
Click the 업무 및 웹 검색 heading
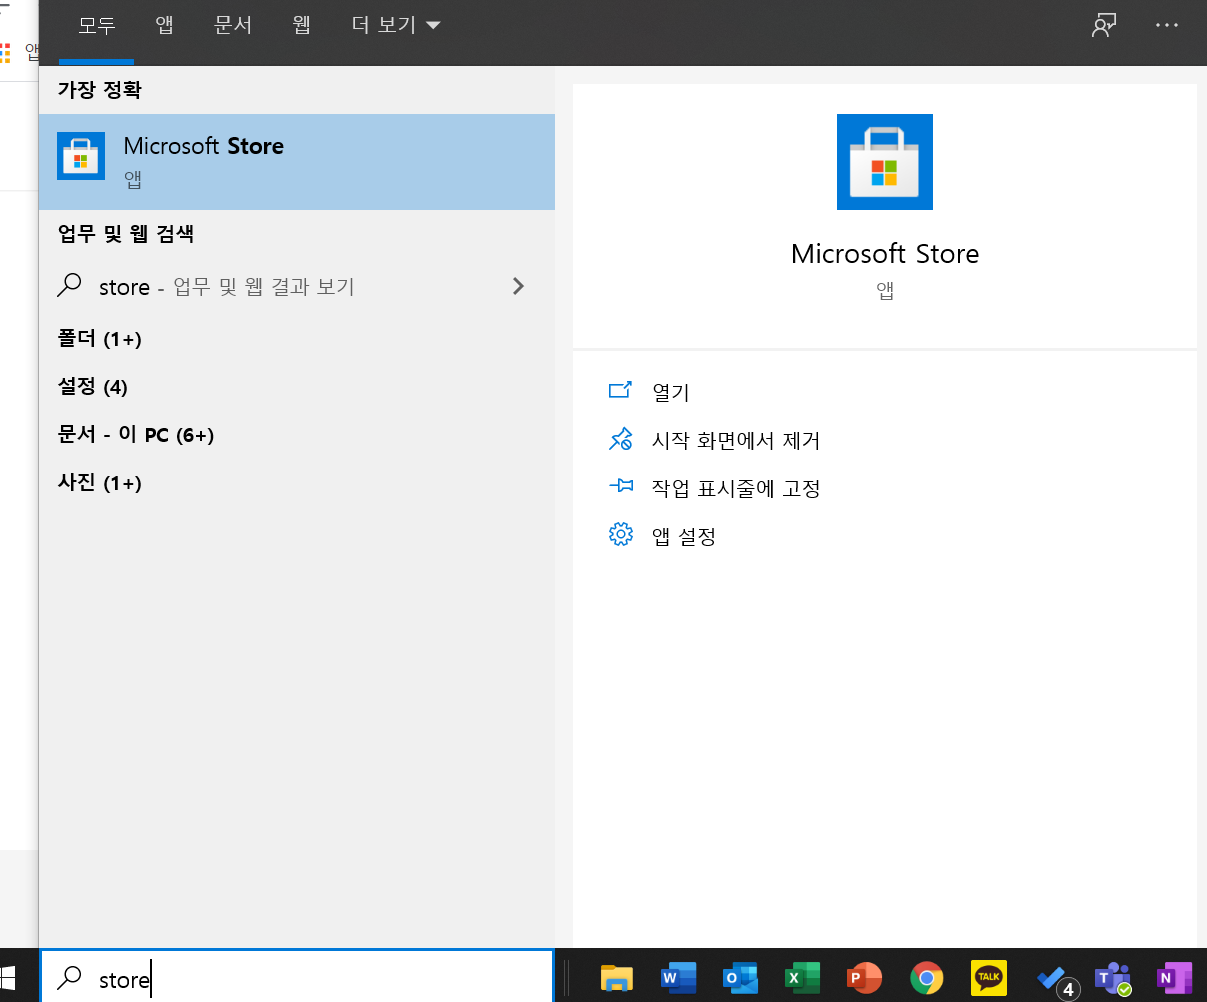click(126, 234)
